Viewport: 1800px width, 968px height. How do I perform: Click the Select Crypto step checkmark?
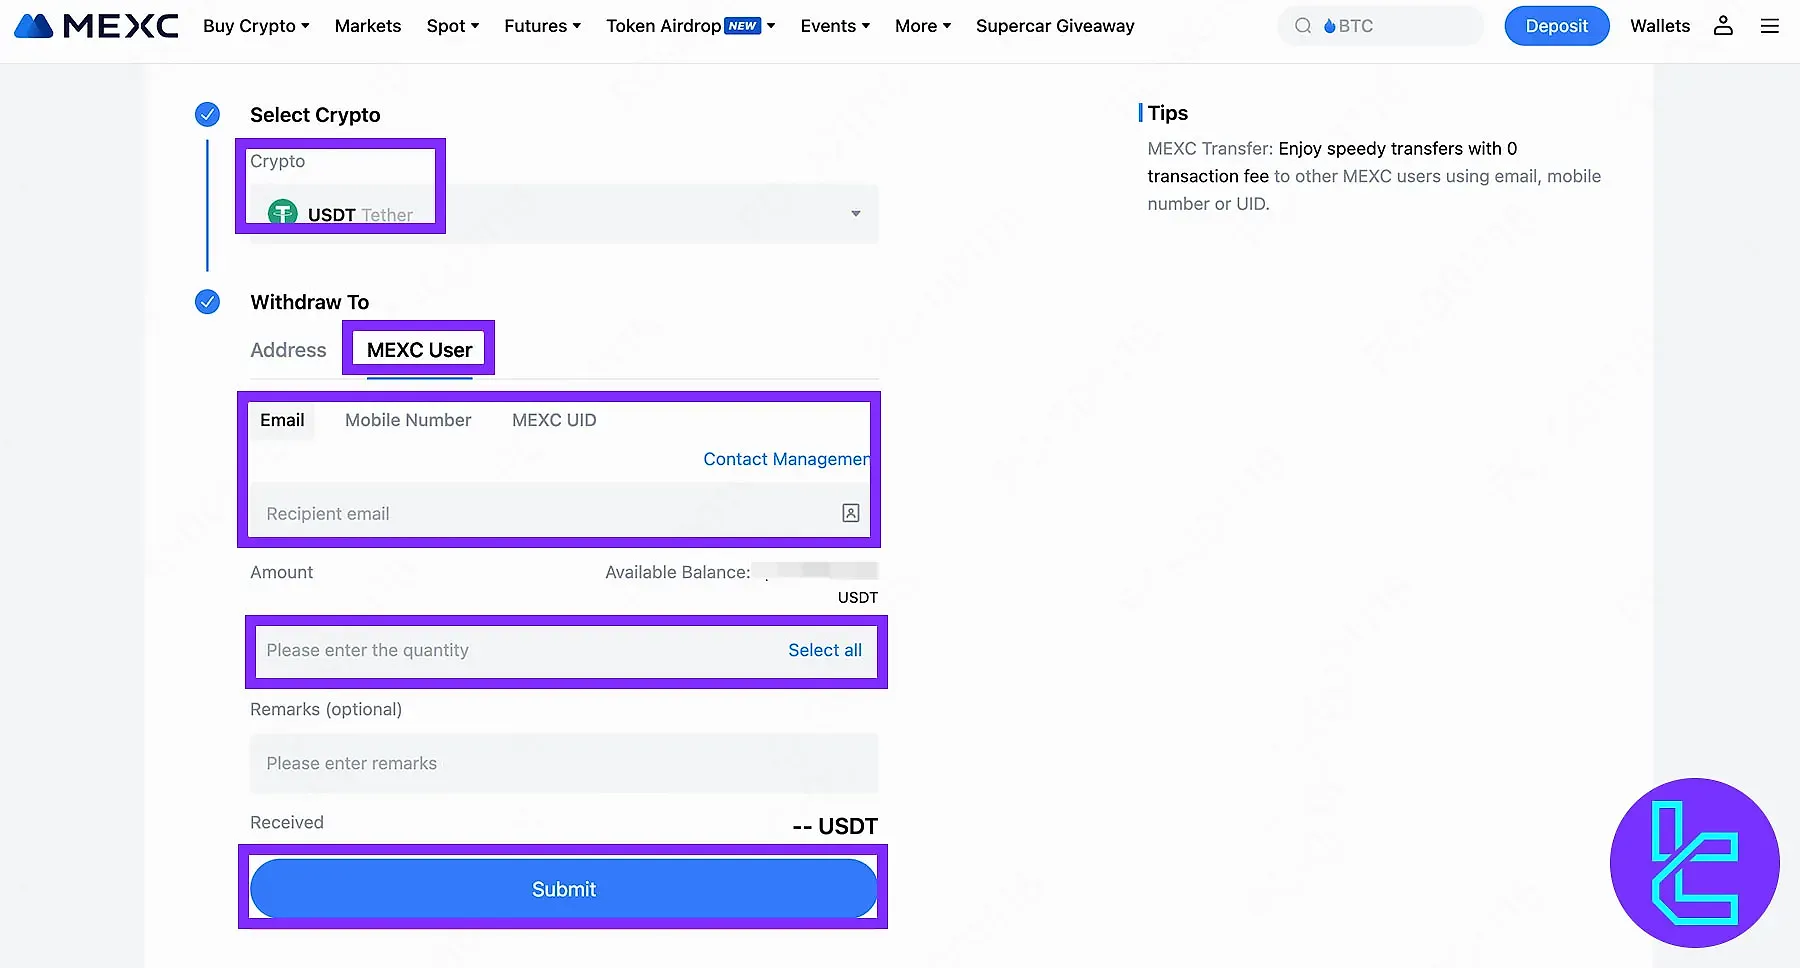(x=207, y=115)
